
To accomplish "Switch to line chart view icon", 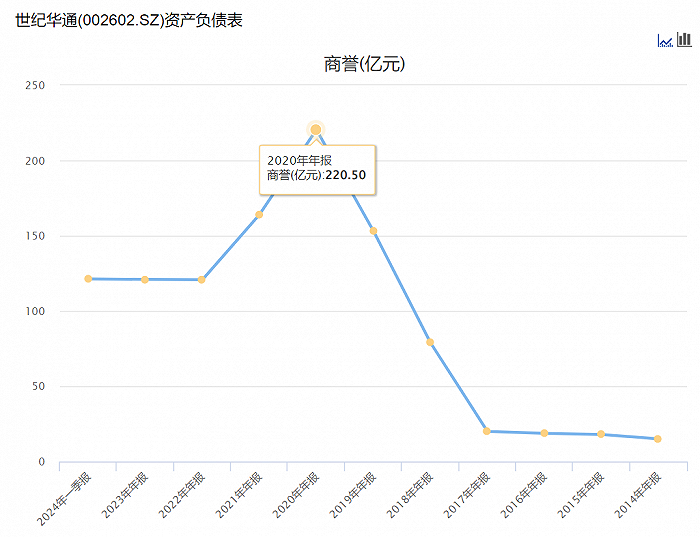I will [665, 41].
